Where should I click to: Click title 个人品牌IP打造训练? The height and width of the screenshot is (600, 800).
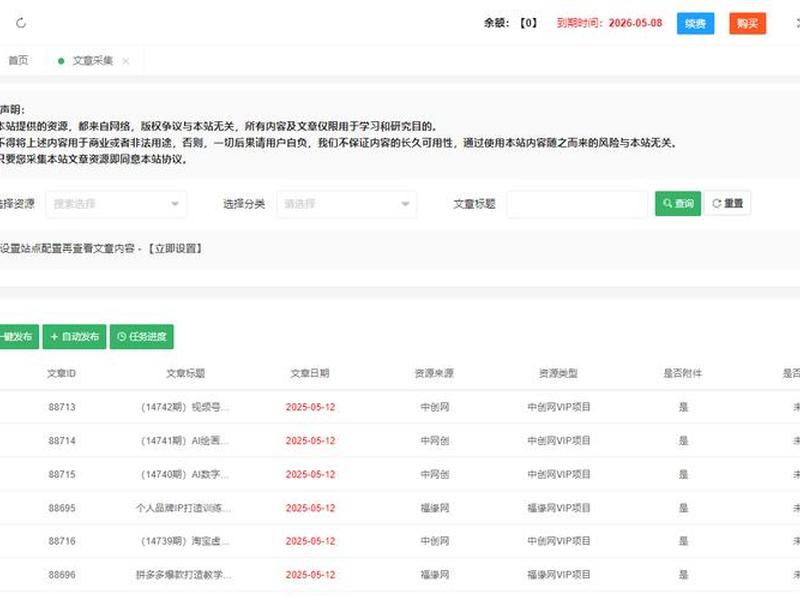184,508
